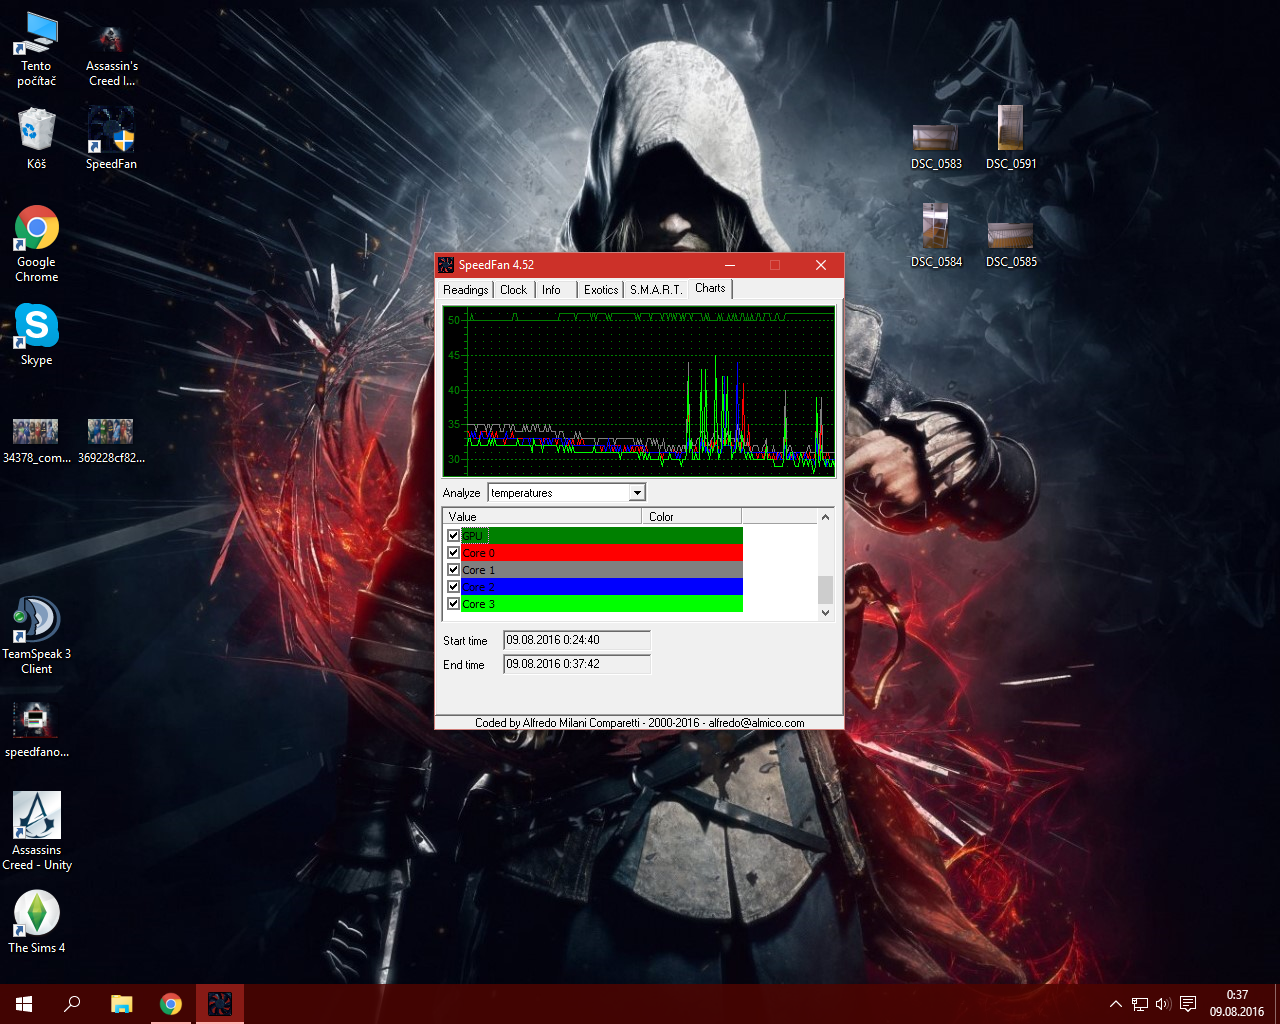This screenshot has height=1024, width=1280.
Task: Open the network status tray icon
Action: coord(1140,1004)
